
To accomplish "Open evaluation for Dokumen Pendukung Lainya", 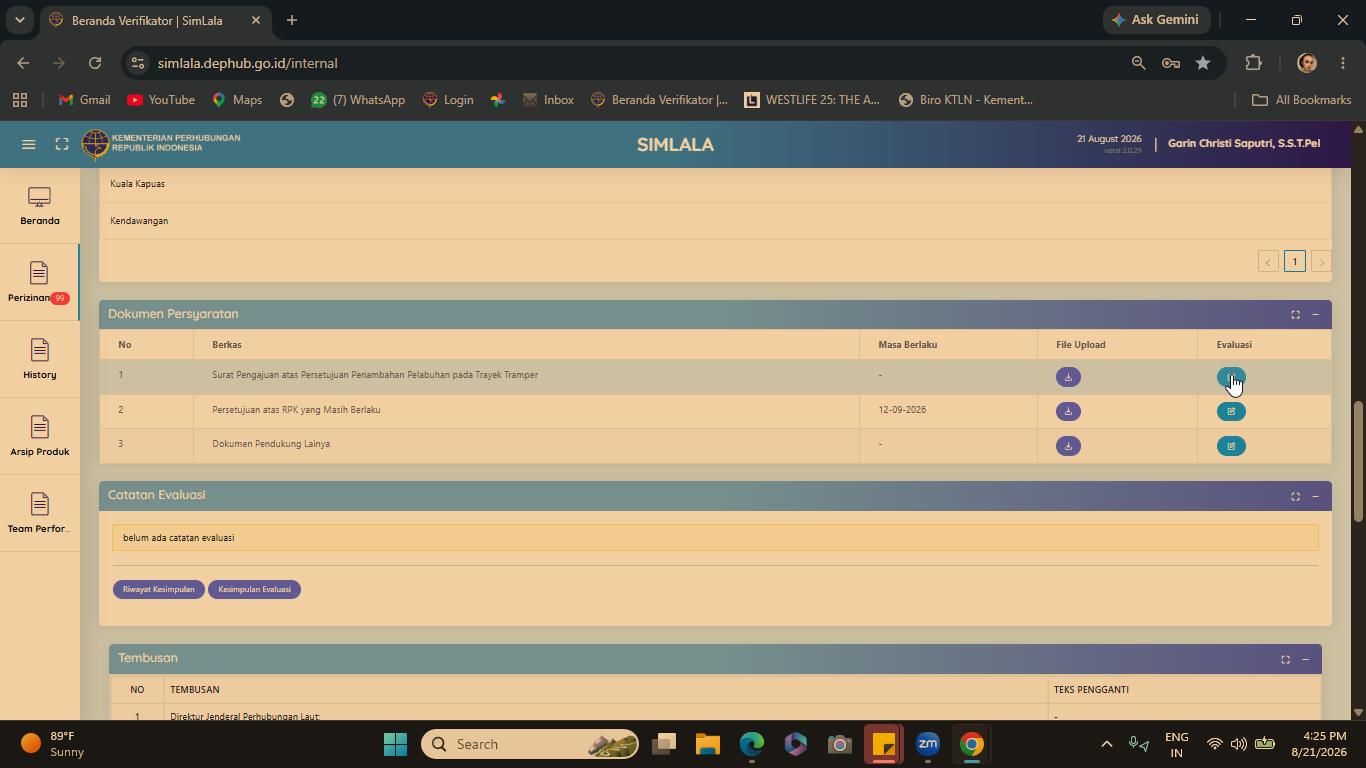I will click(1231, 446).
